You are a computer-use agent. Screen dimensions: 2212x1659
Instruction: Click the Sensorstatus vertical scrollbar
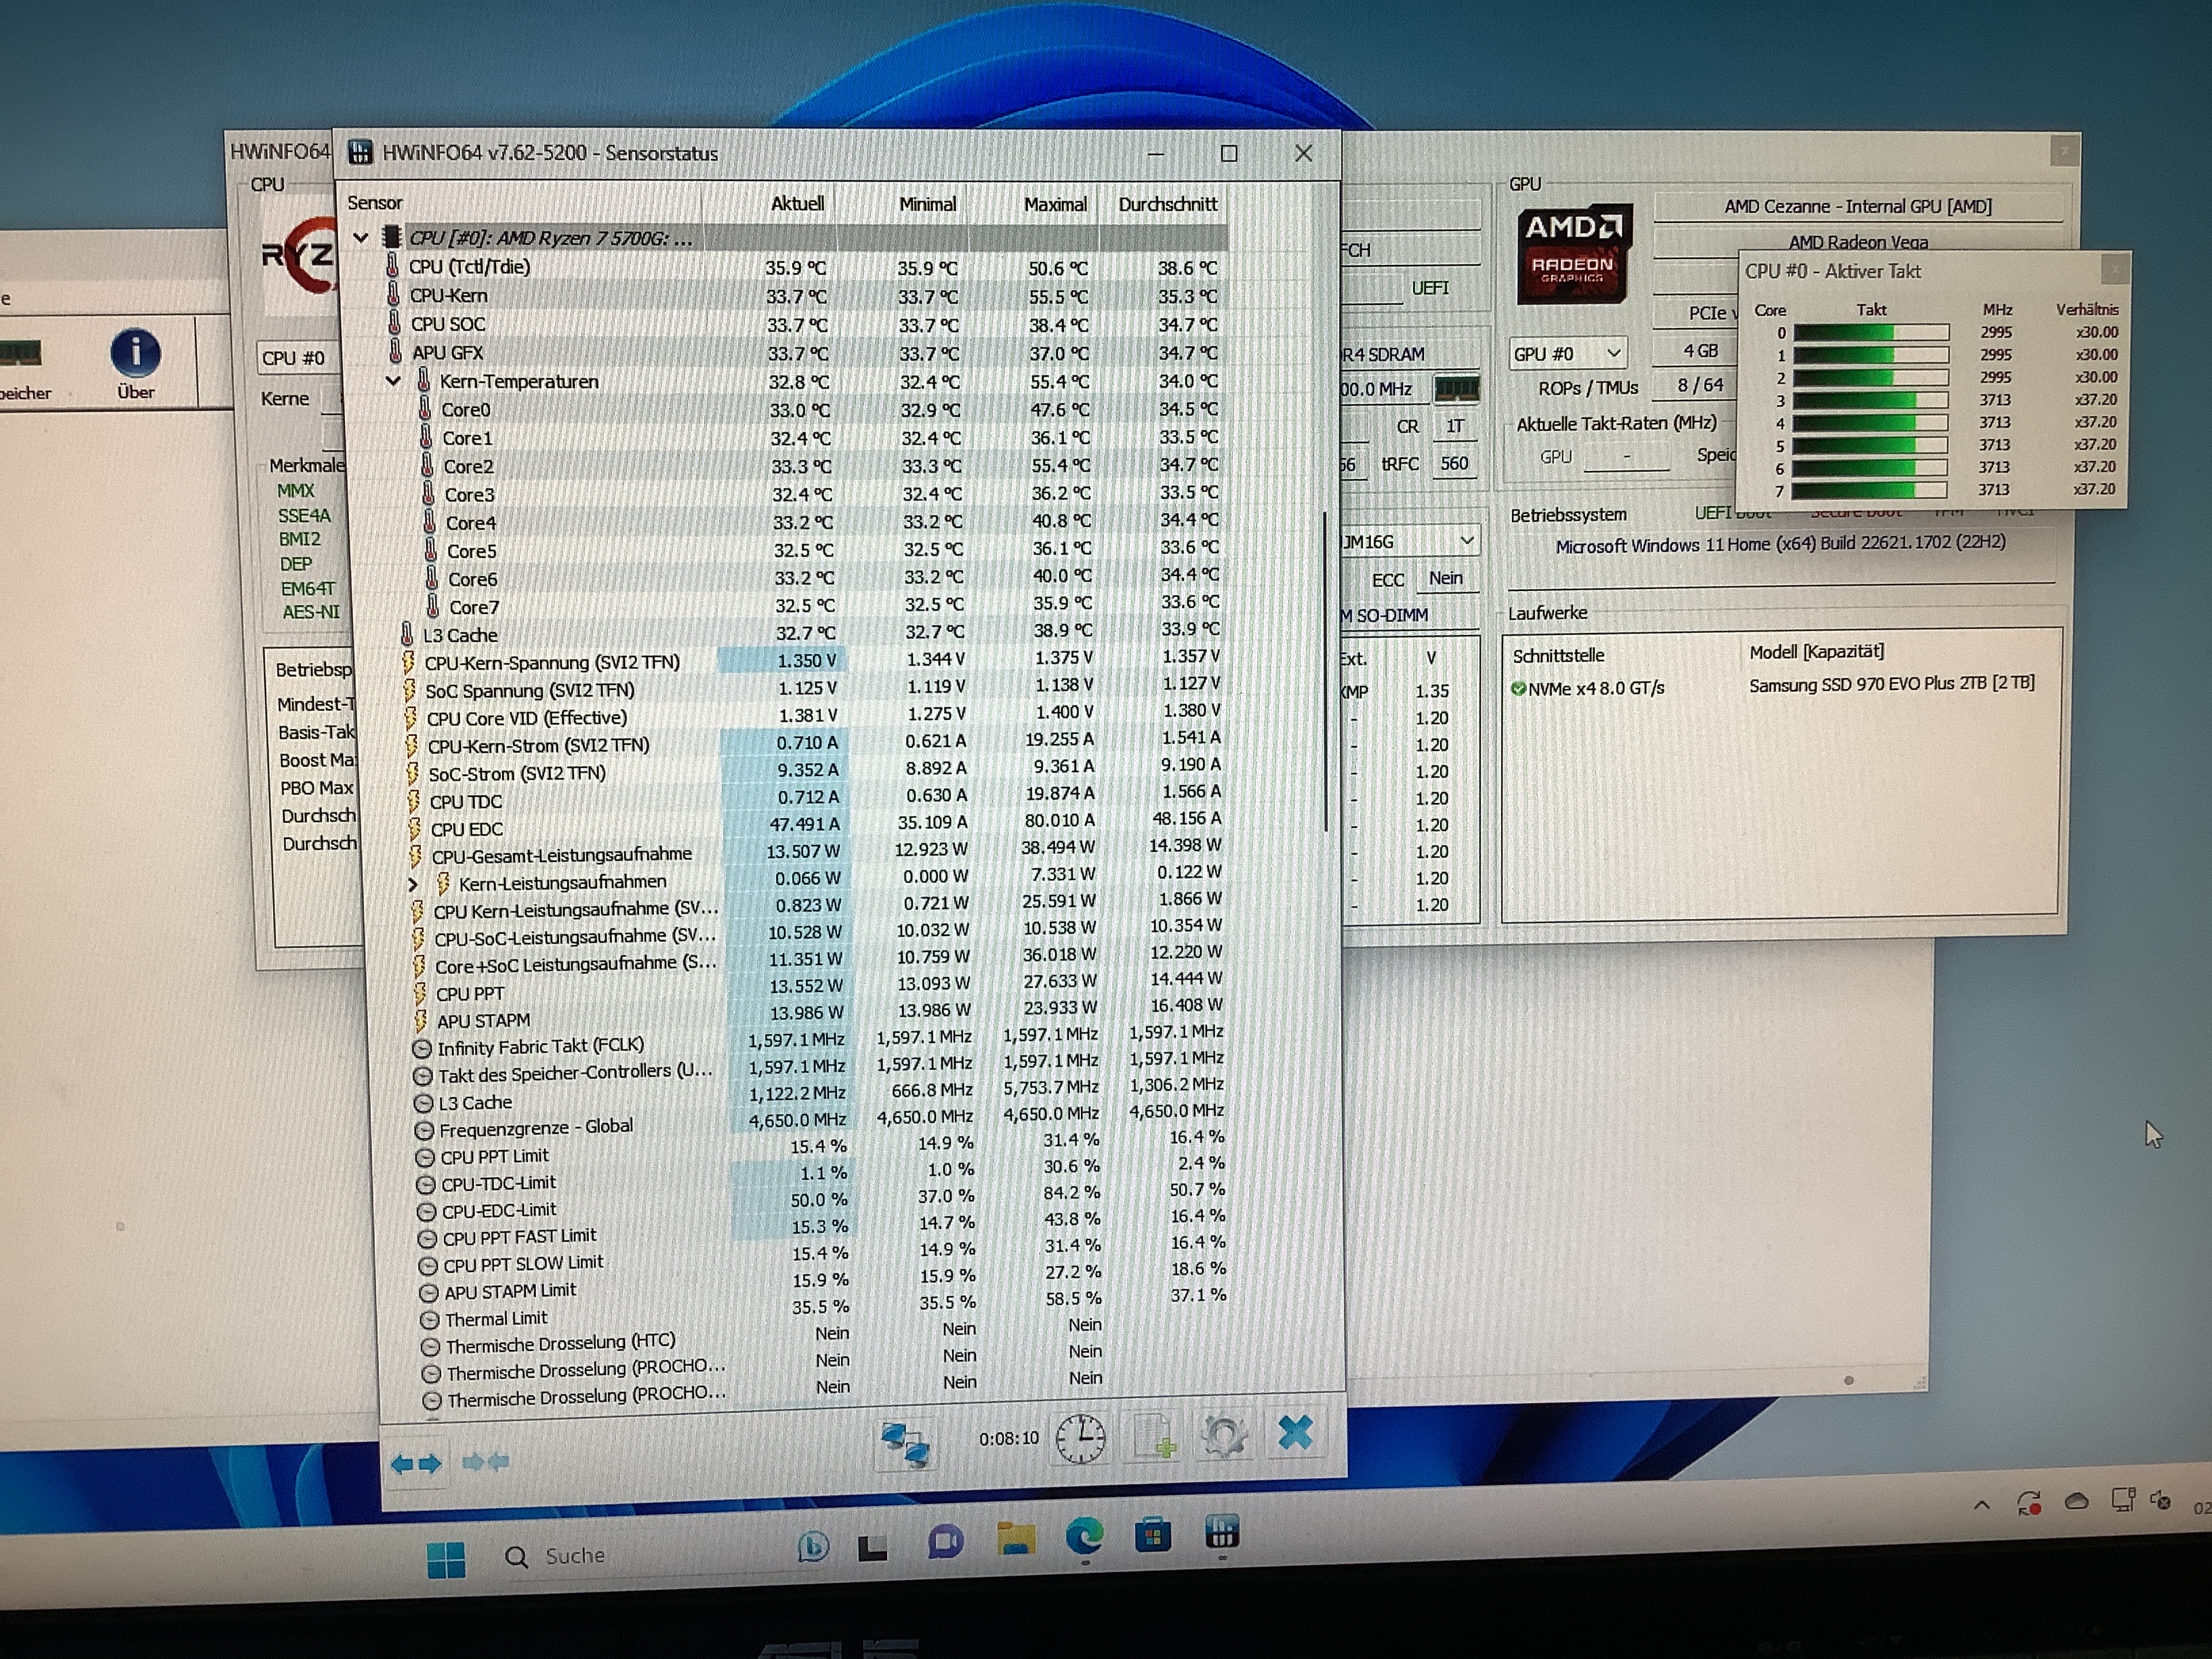1326,670
